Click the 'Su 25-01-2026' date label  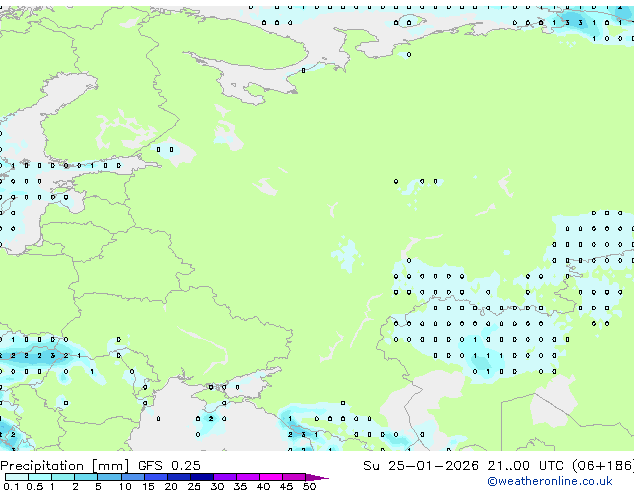click(x=421, y=466)
